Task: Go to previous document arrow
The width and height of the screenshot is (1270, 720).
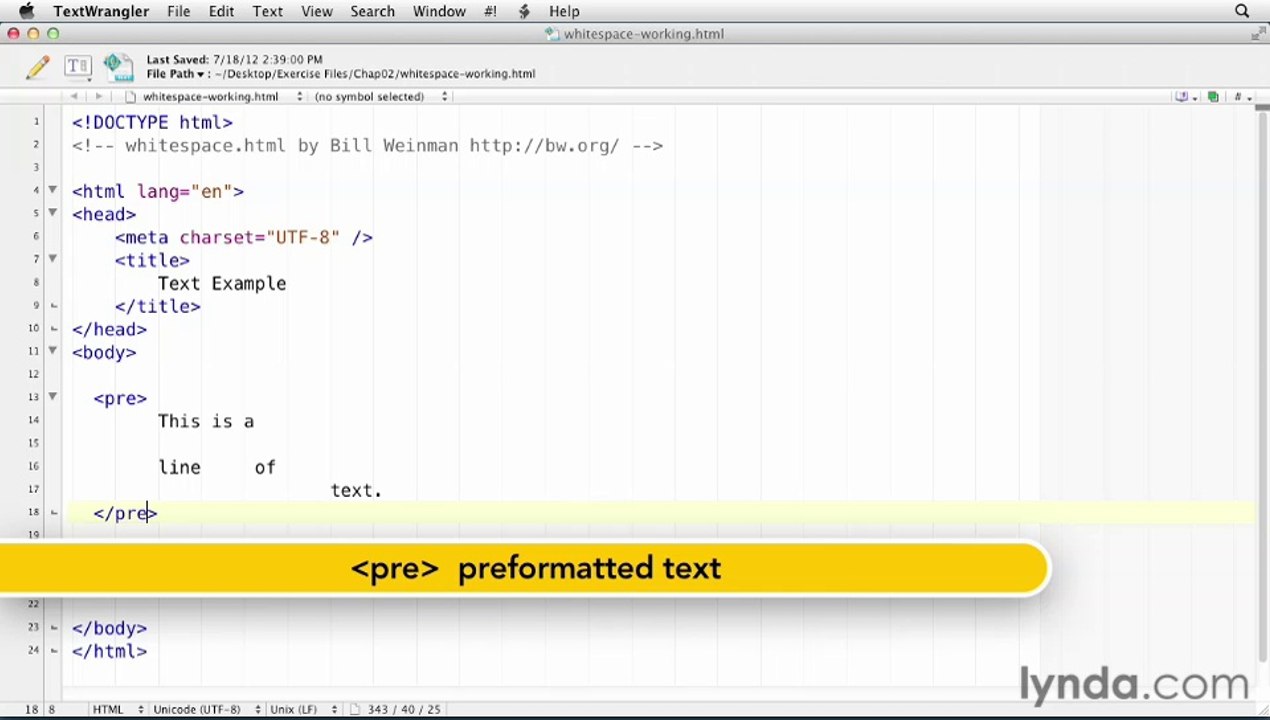Action: 74,96
